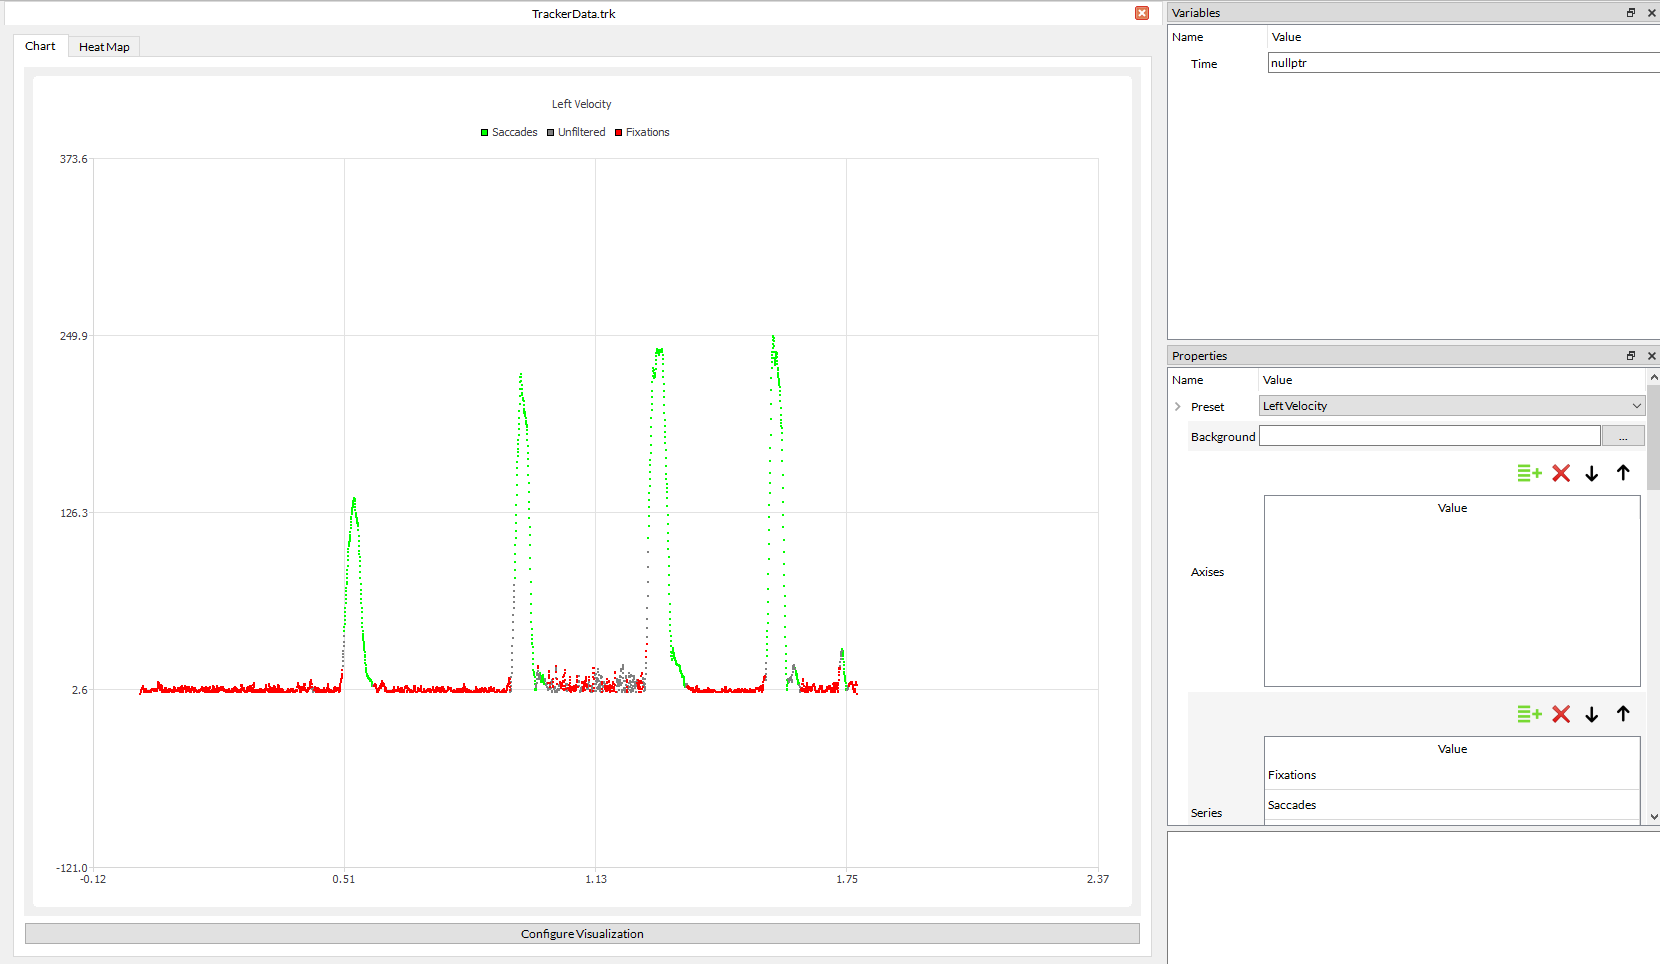Open the Preset Left Velocity dropdown

[x=1451, y=406]
